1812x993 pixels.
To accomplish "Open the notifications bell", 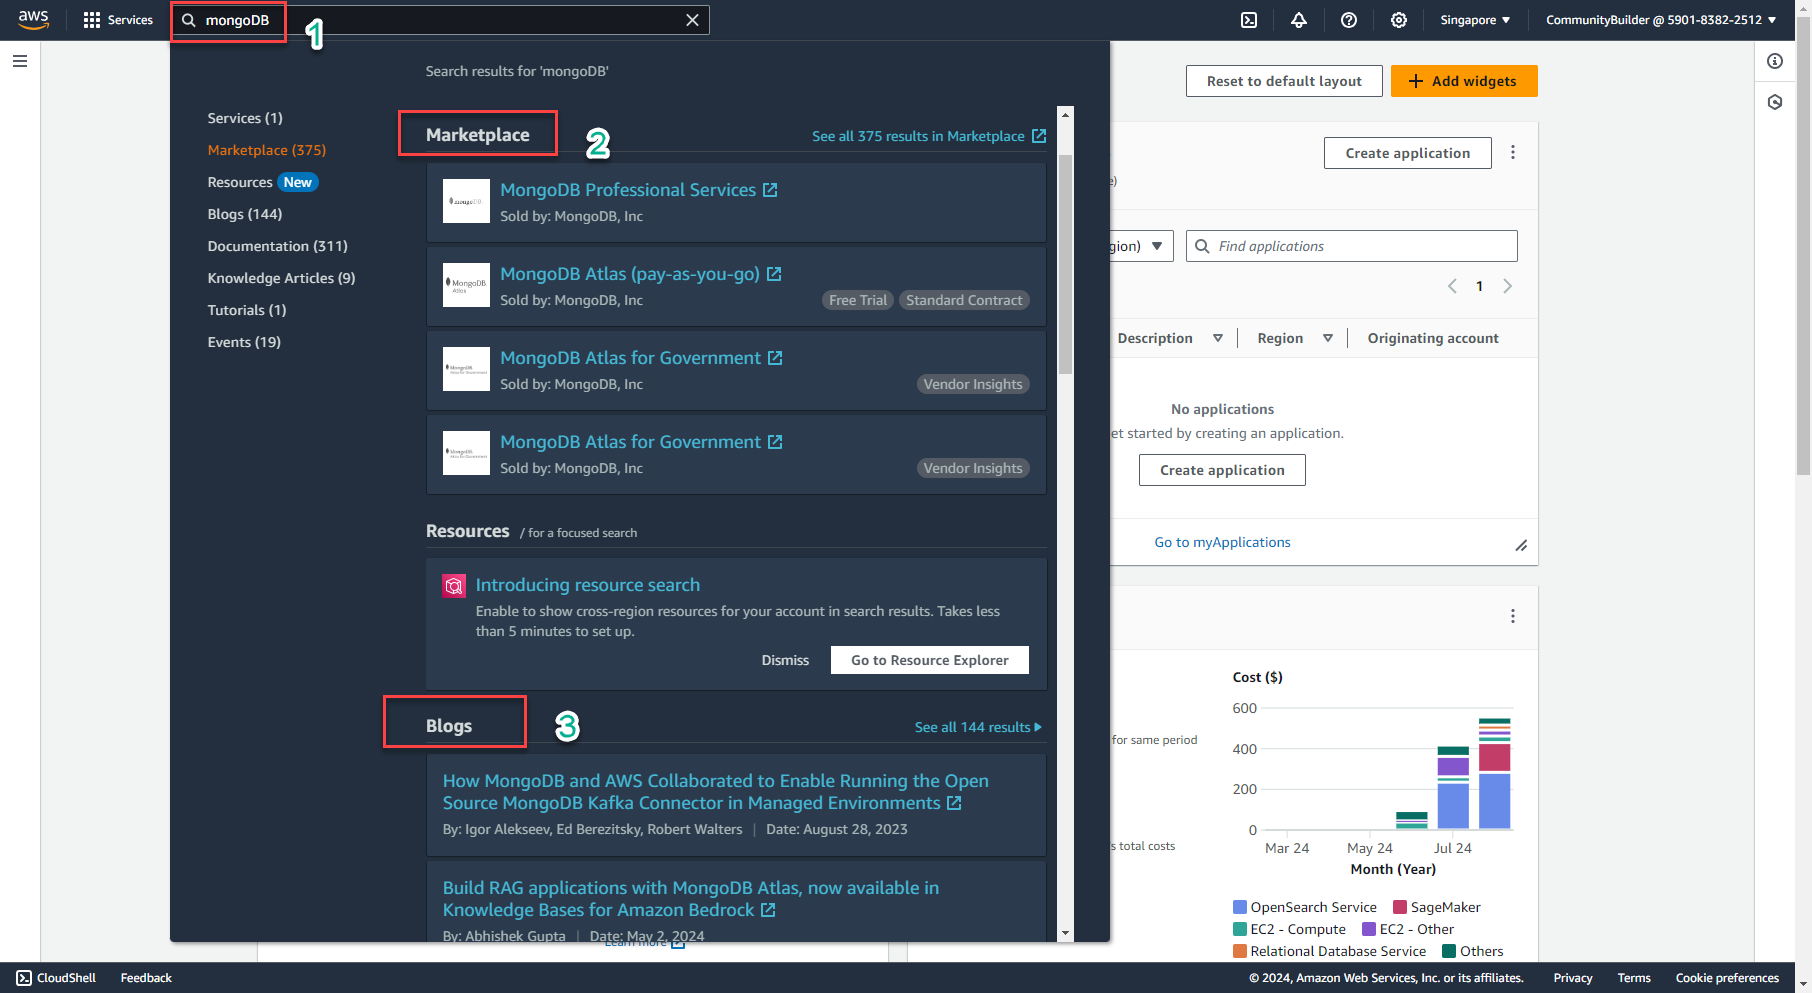I will pos(1299,20).
